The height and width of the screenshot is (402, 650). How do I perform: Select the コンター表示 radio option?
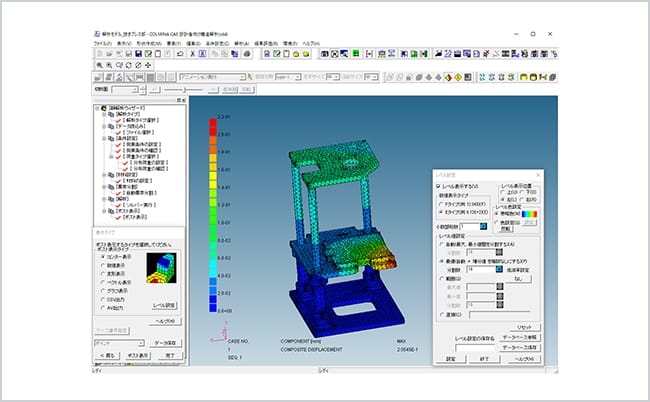coord(103,257)
